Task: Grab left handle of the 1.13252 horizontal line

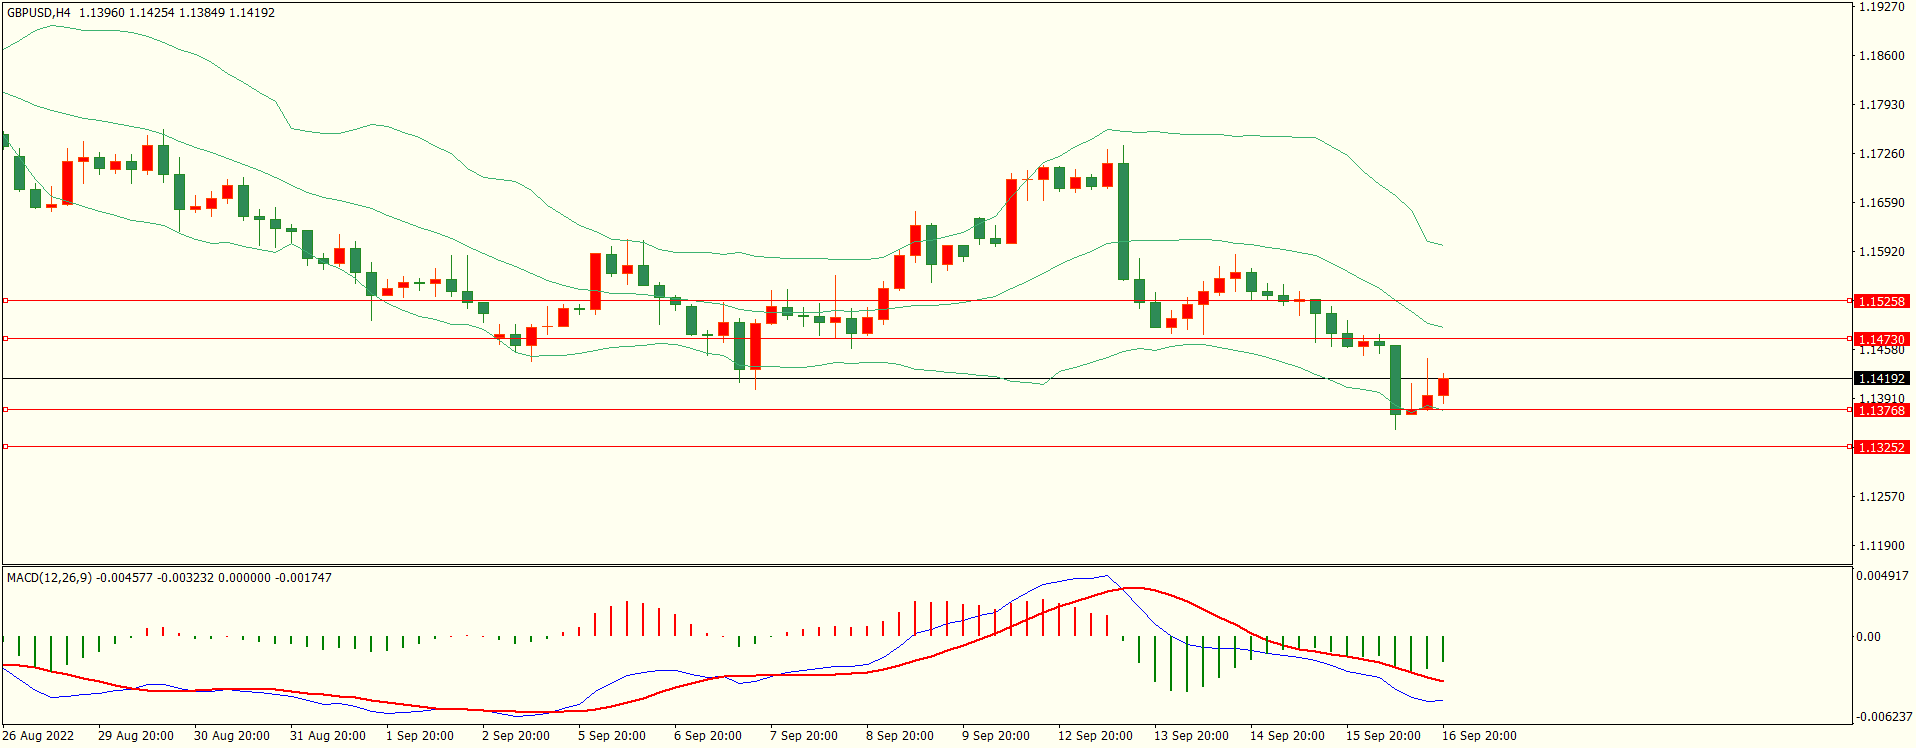Action: (x=5, y=446)
